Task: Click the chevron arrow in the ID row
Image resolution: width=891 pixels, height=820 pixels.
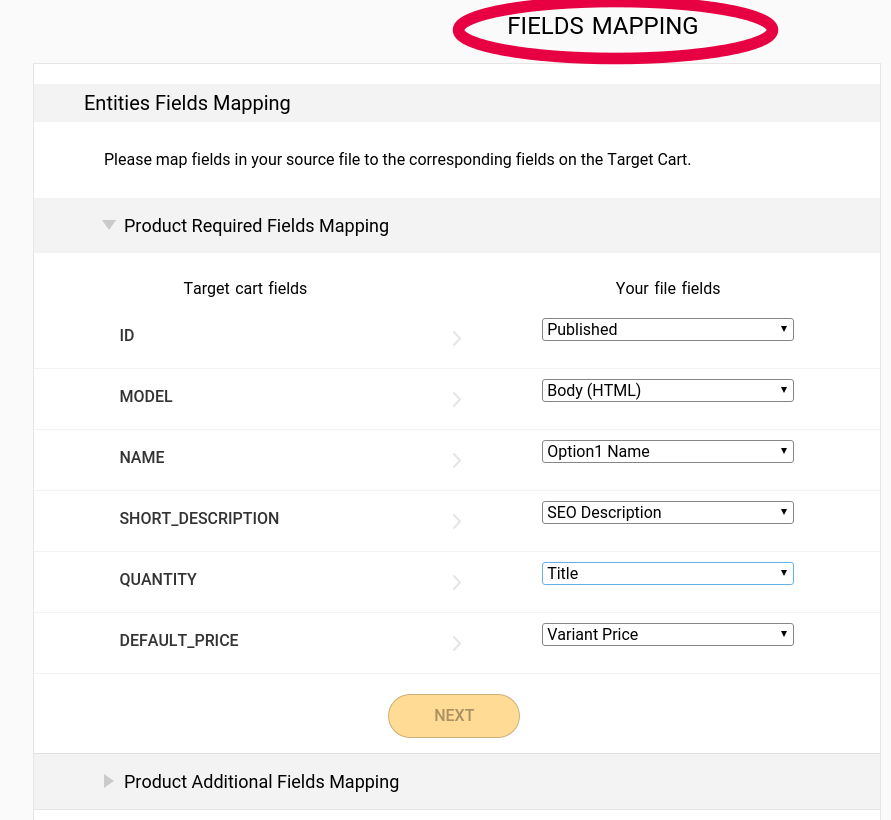Action: click(456, 339)
